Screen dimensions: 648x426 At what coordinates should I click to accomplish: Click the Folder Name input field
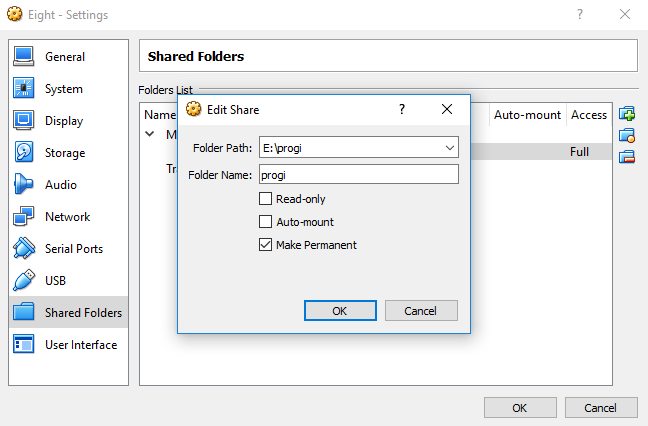359,174
